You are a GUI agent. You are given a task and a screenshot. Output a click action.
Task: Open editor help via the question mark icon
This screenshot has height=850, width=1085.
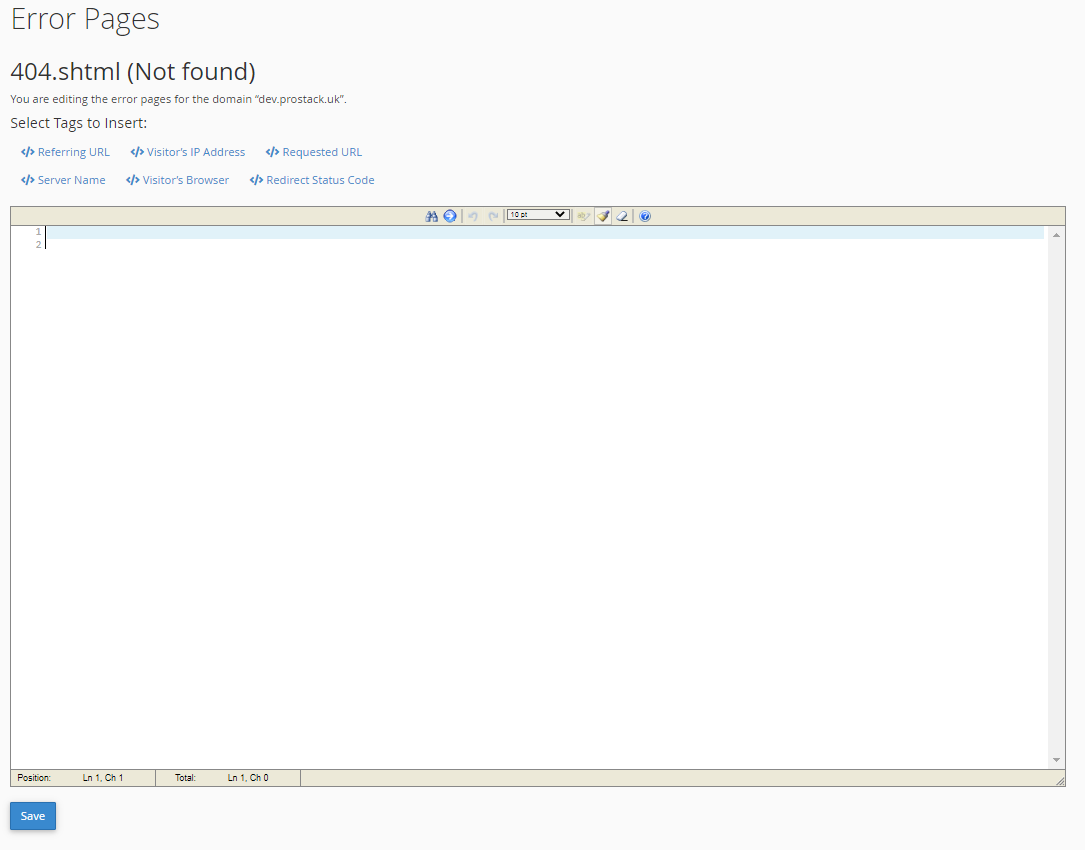click(x=645, y=215)
